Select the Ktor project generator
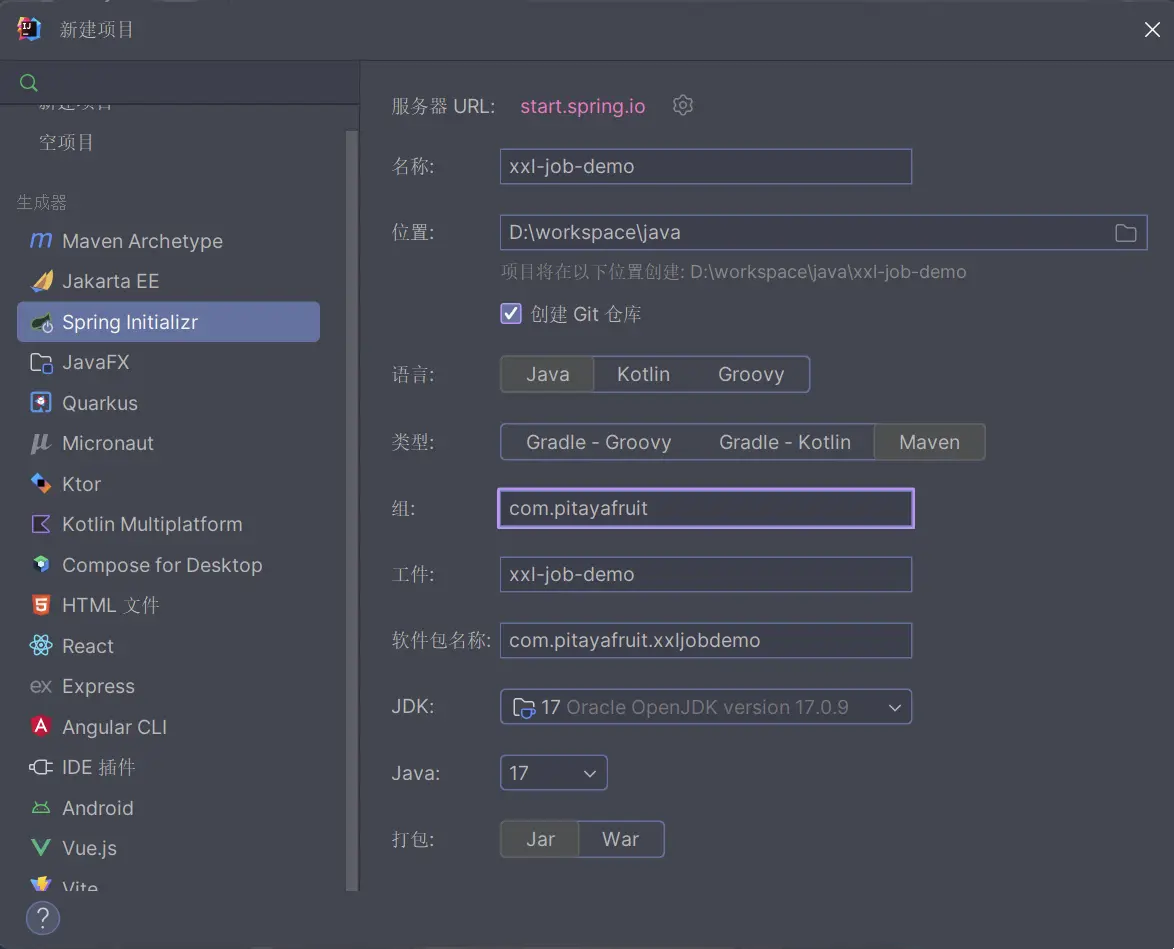This screenshot has width=1174, height=949. [80, 484]
